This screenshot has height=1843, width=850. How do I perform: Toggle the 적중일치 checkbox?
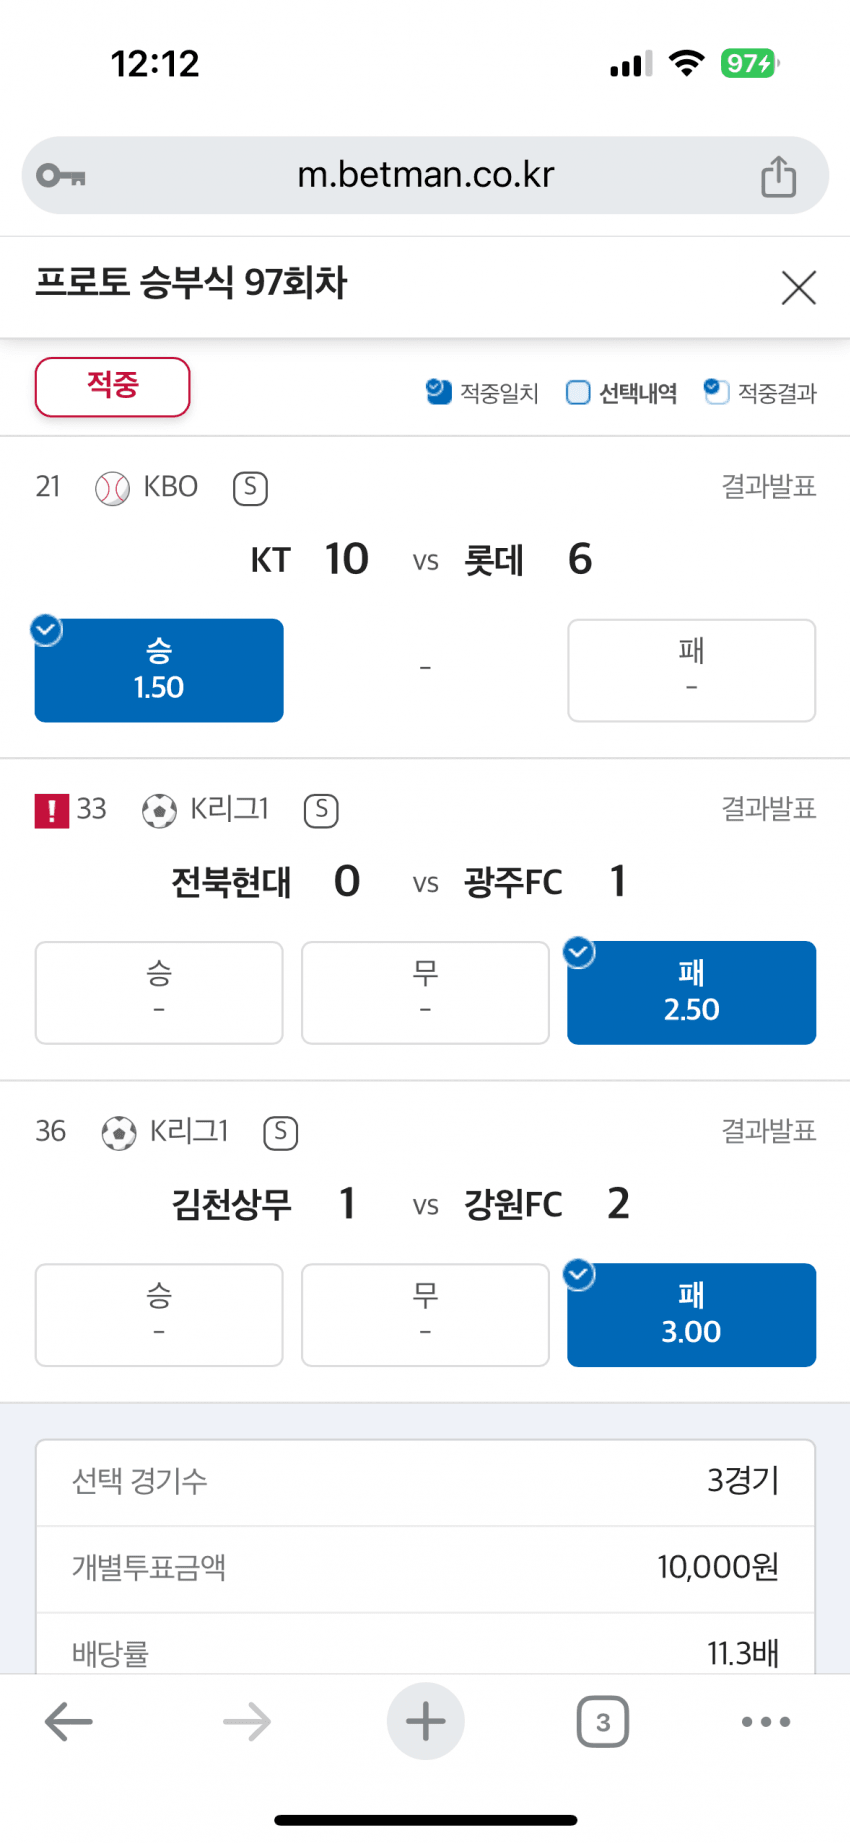tap(438, 392)
